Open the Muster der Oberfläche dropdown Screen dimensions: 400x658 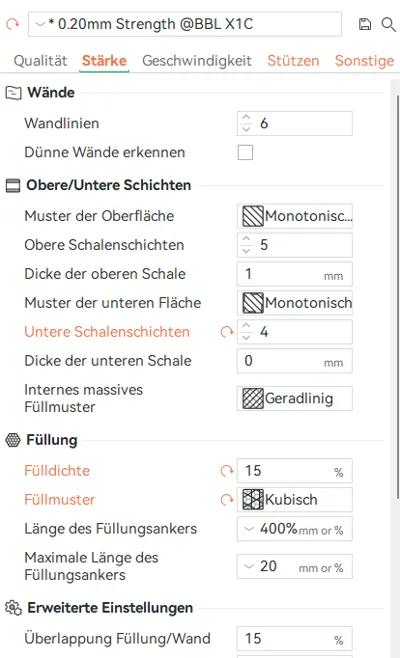point(295,216)
